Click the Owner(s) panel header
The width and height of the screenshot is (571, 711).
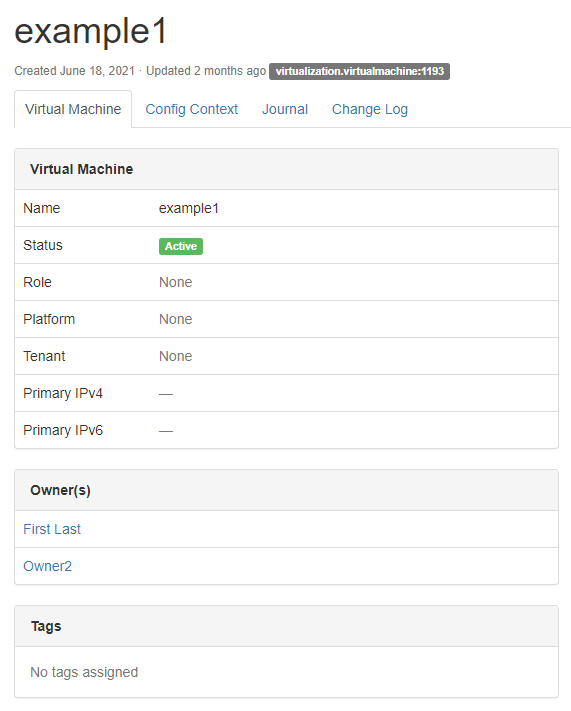pos(286,490)
